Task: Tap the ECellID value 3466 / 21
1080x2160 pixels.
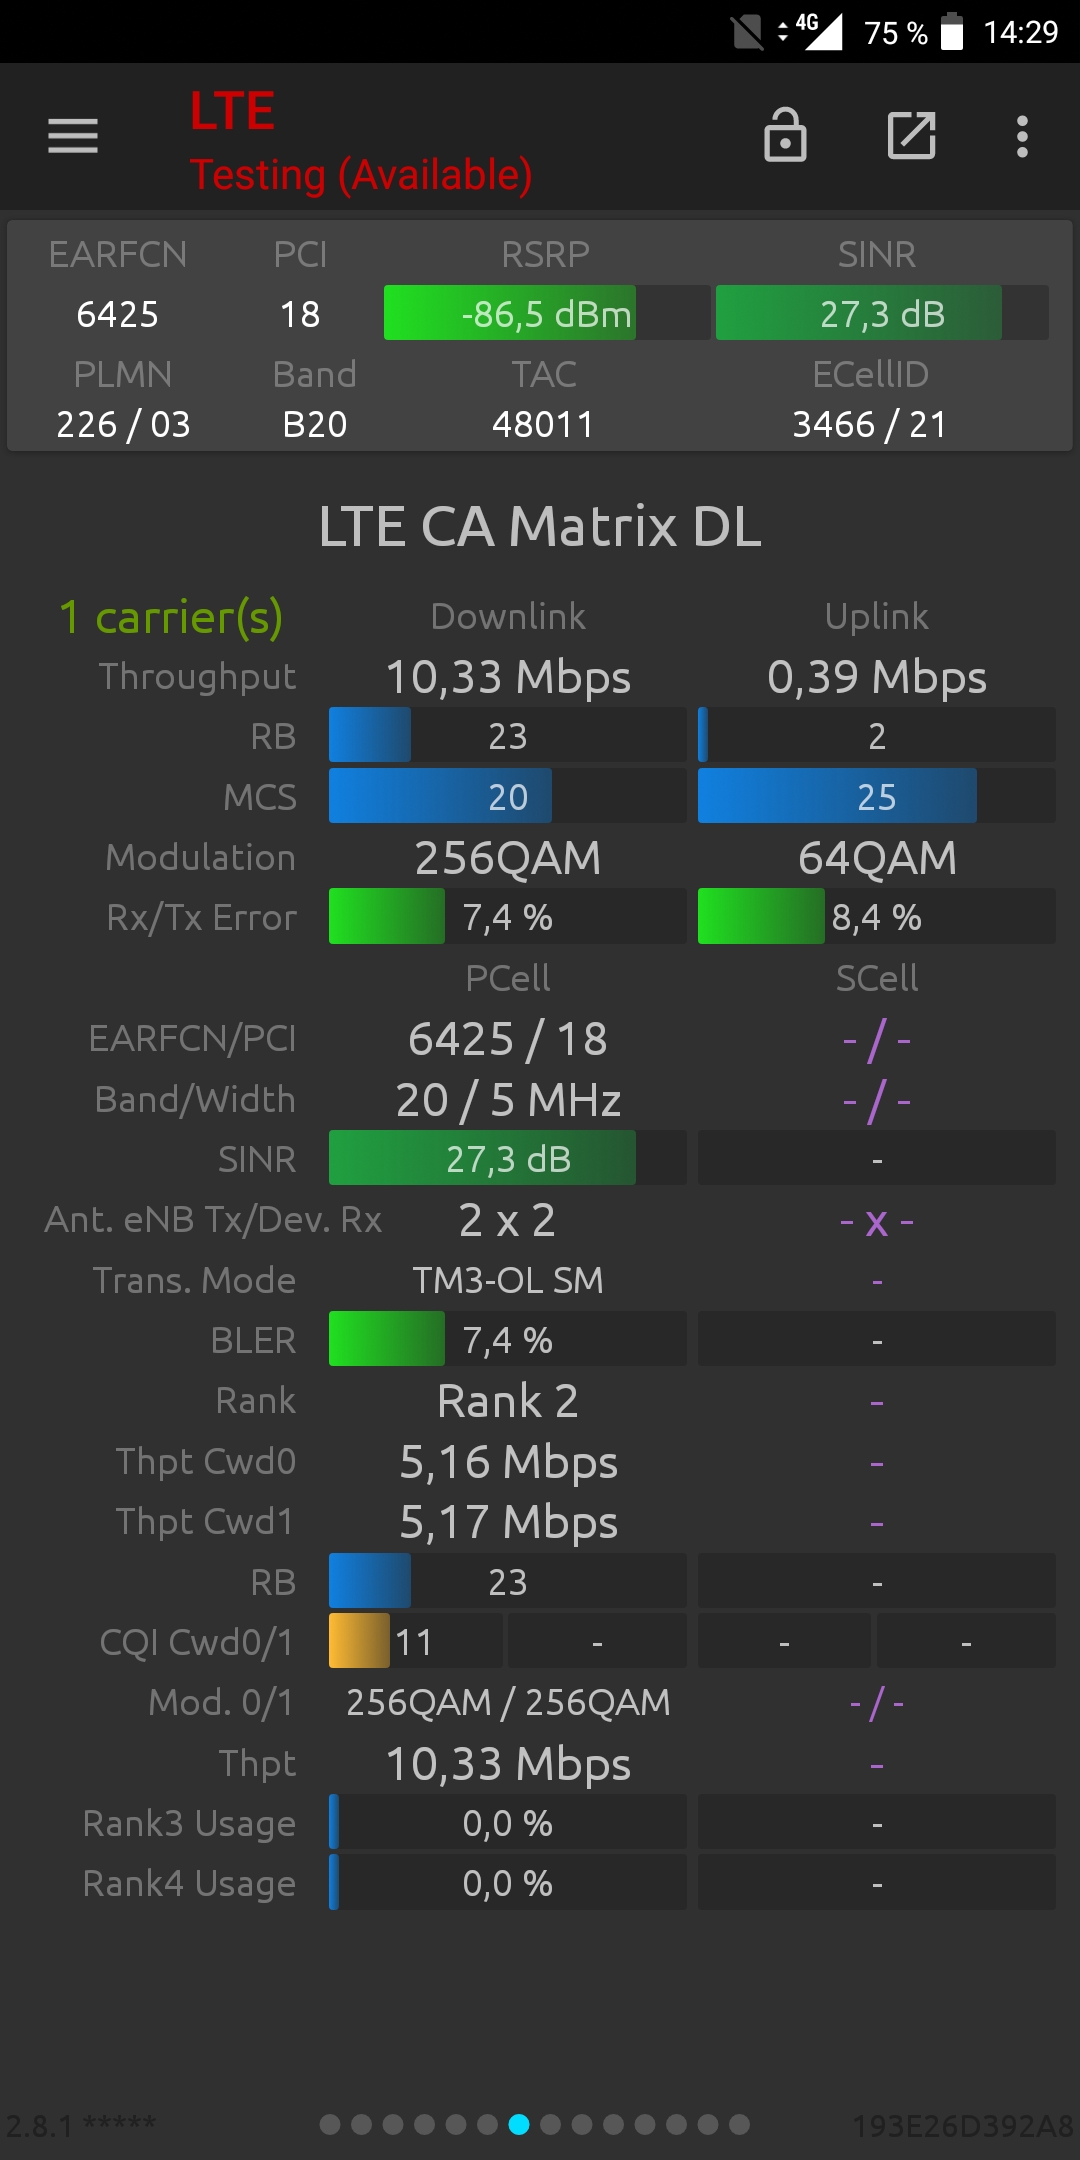Action: pos(870,424)
